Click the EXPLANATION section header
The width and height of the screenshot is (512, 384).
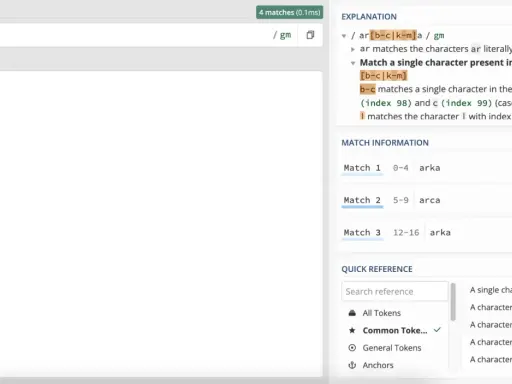point(369,17)
